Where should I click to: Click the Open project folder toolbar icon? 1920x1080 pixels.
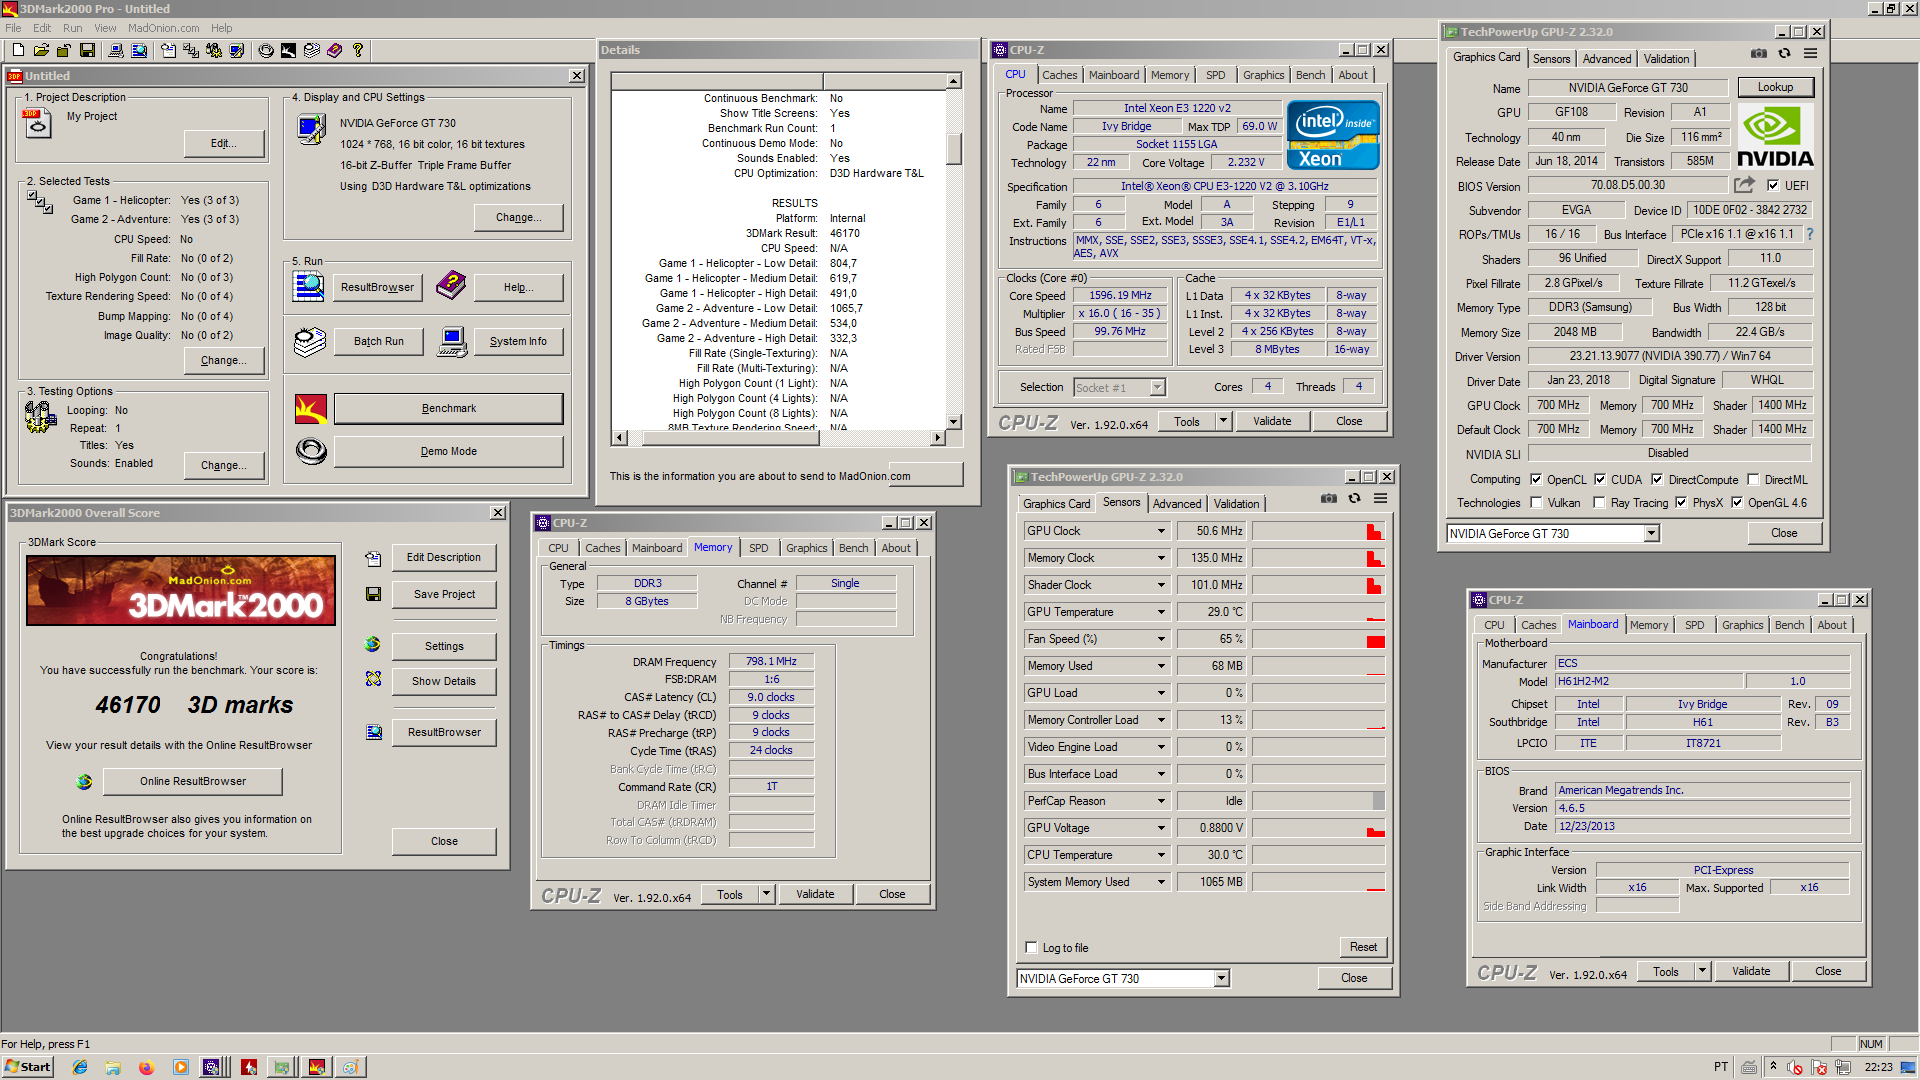41,50
